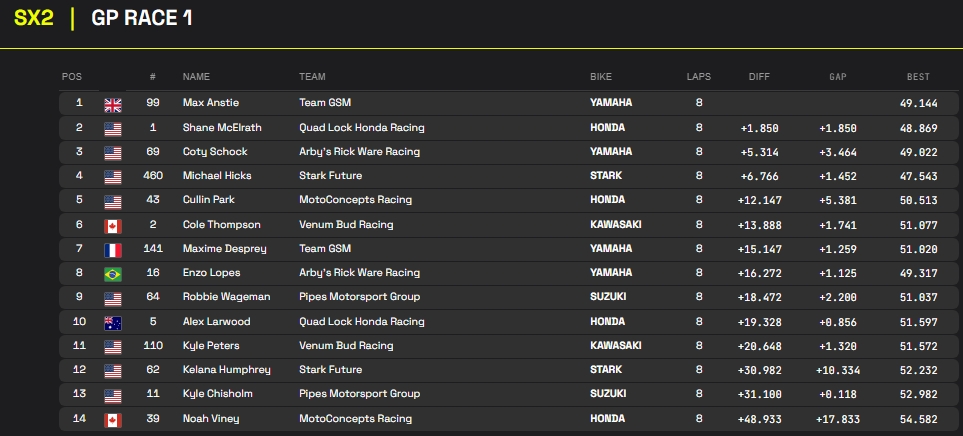963x436 pixels.
Task: Click Cullin Park's best lap time 50.513
Action: (x=916, y=201)
